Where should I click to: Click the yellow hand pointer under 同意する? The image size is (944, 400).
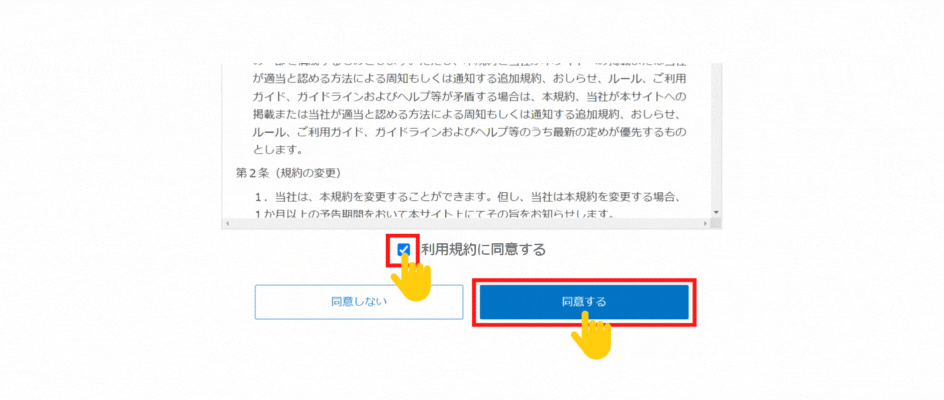591,336
